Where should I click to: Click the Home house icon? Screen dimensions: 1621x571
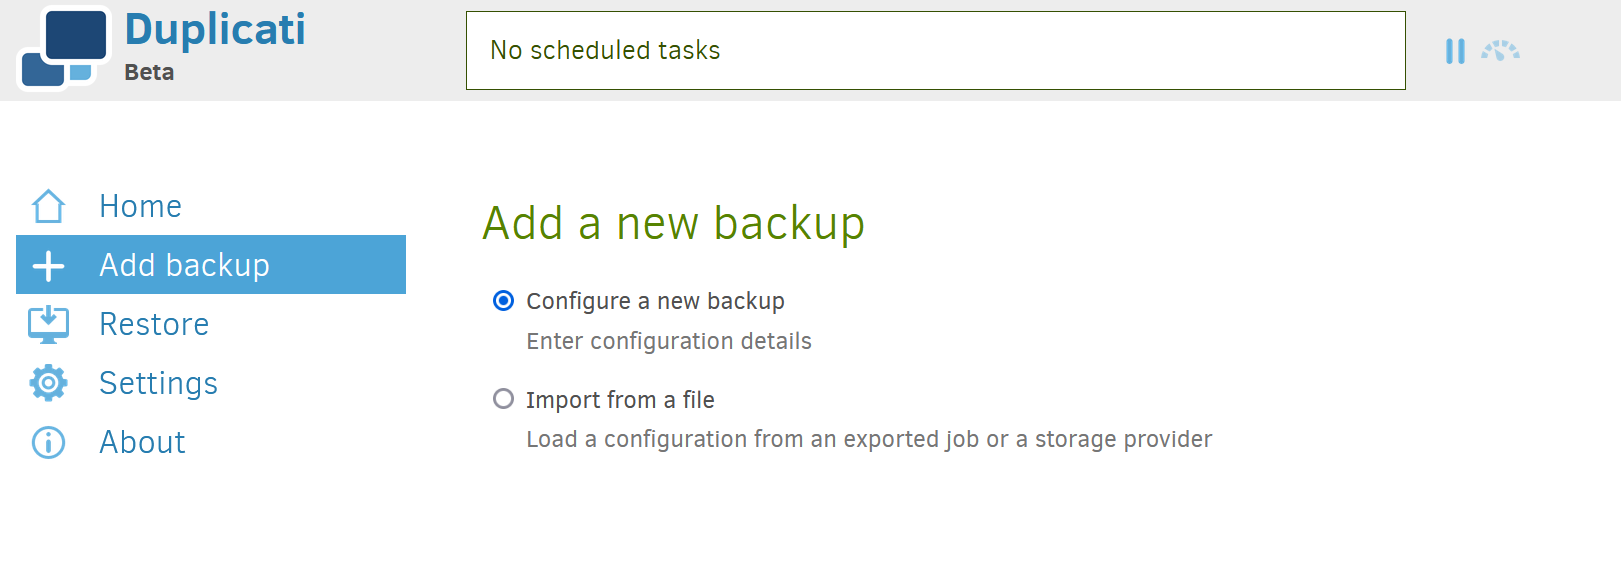pyautogui.click(x=48, y=206)
